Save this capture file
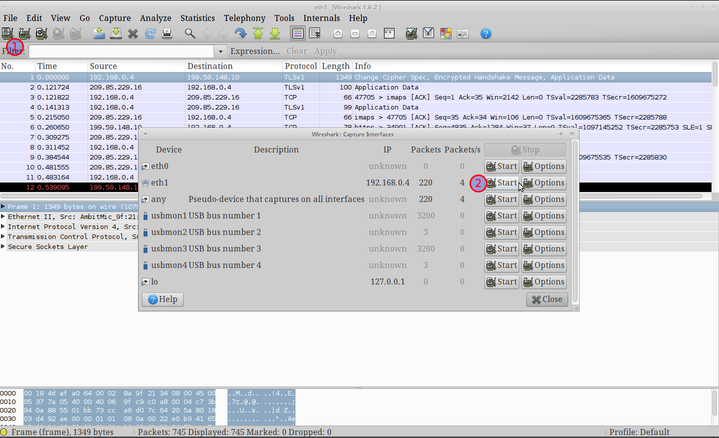 (116, 33)
